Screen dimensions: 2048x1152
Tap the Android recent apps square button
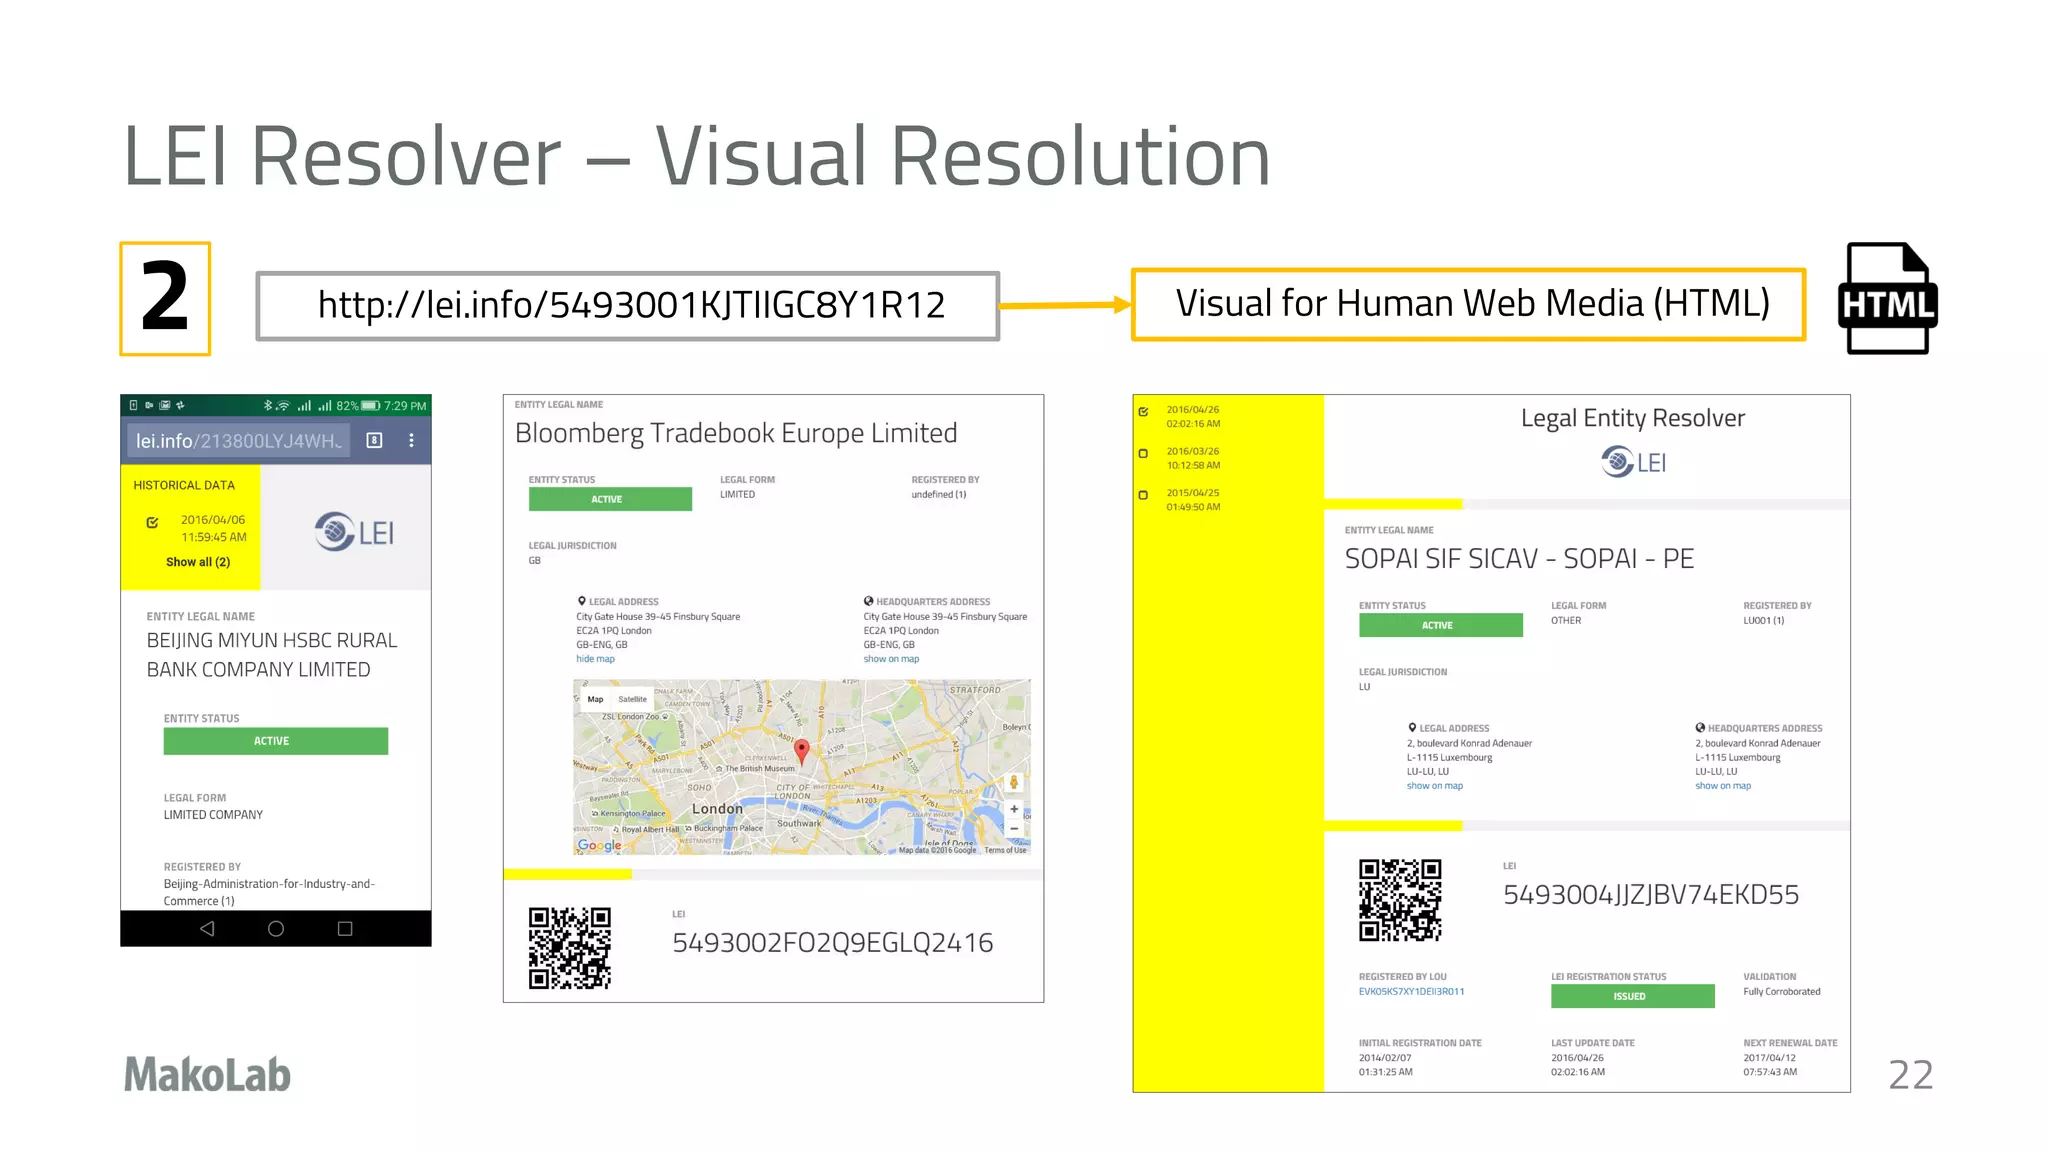point(345,929)
